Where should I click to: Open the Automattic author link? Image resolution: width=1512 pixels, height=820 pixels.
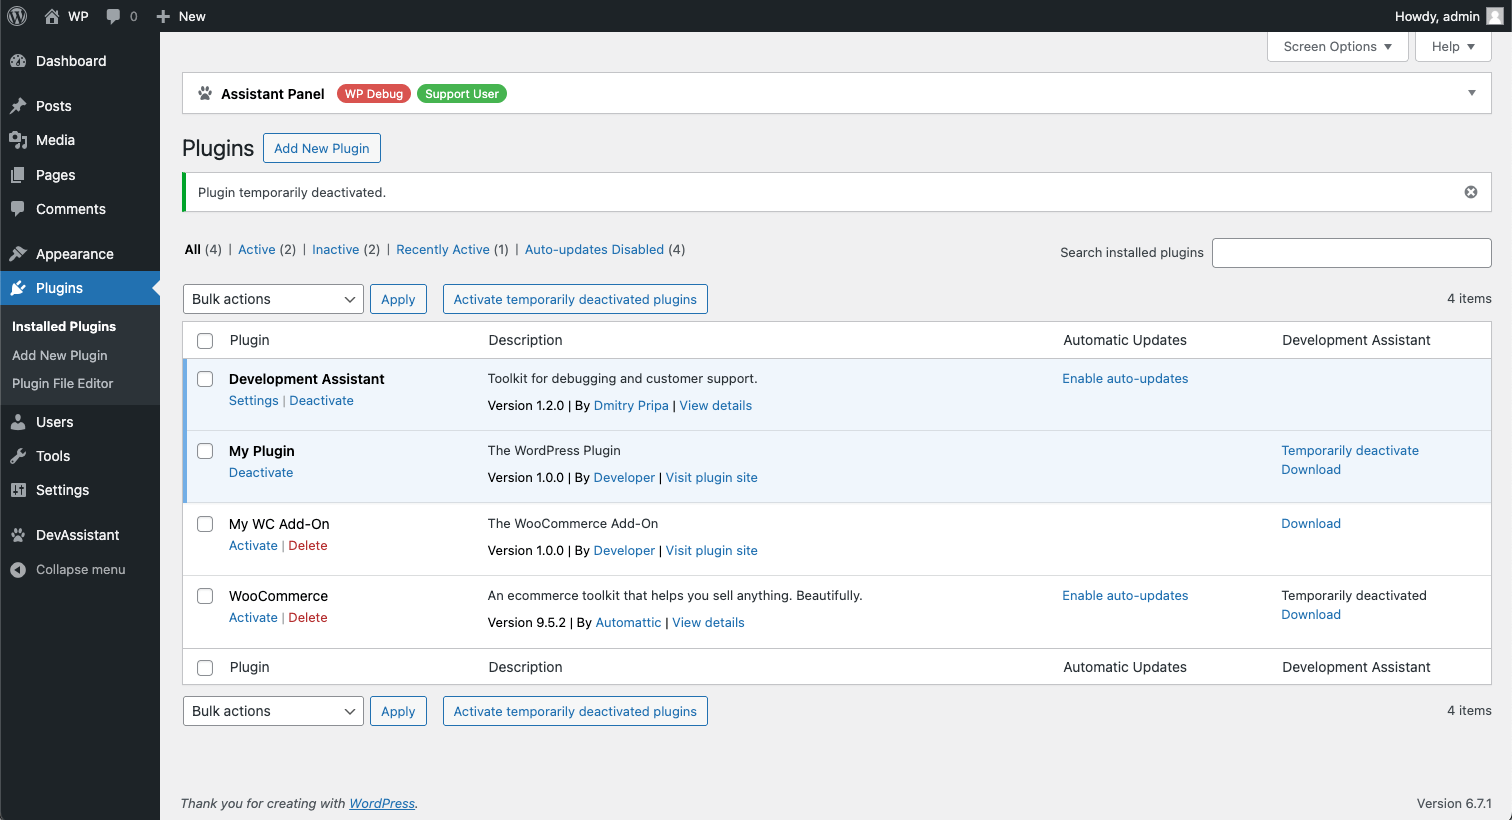628,622
